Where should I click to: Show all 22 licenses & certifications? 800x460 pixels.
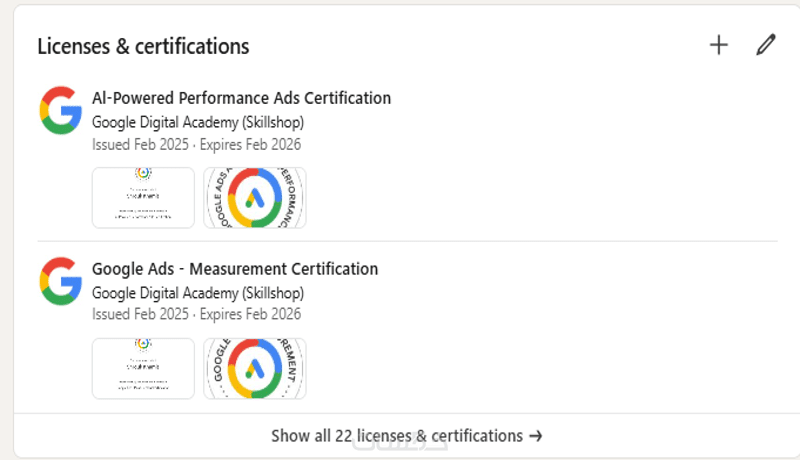[397, 436]
